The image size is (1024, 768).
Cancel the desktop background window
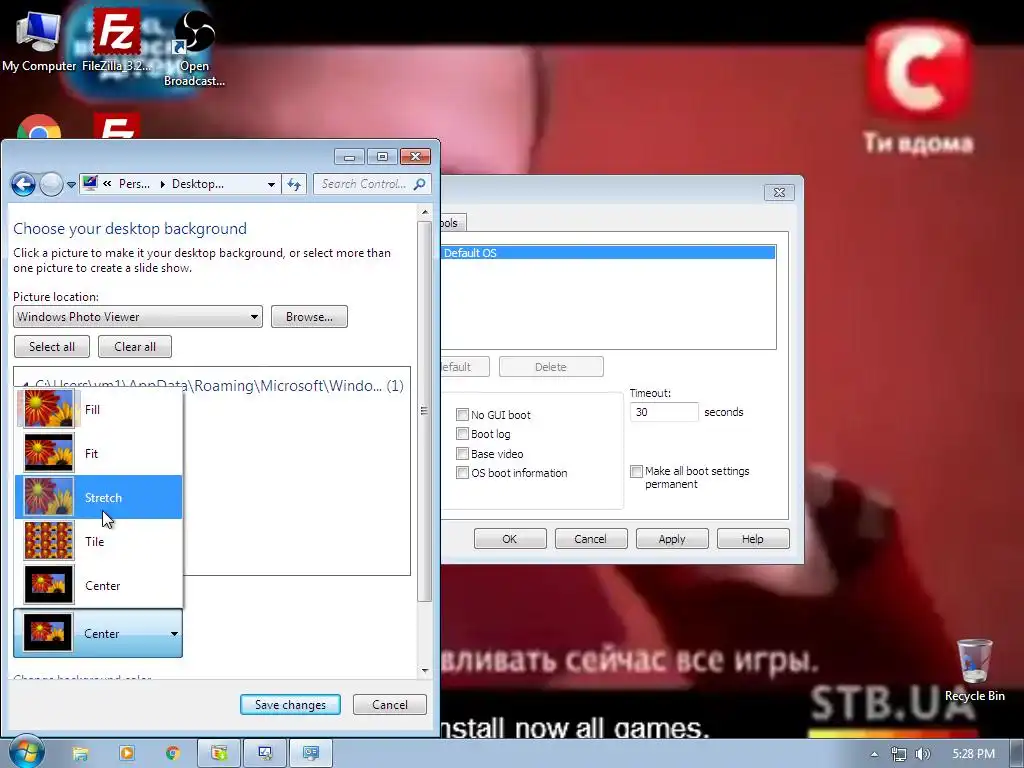pos(390,705)
